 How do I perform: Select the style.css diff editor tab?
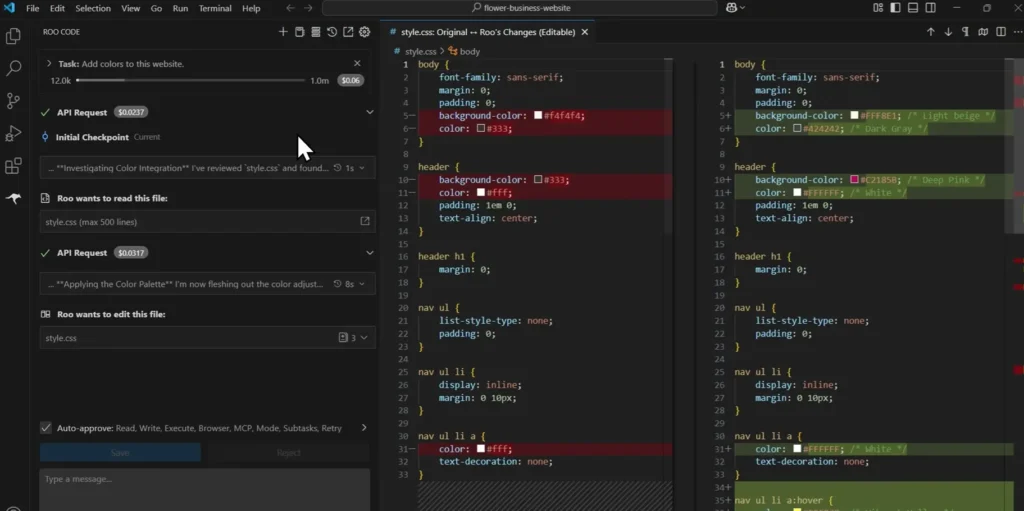pyautogui.click(x=488, y=32)
